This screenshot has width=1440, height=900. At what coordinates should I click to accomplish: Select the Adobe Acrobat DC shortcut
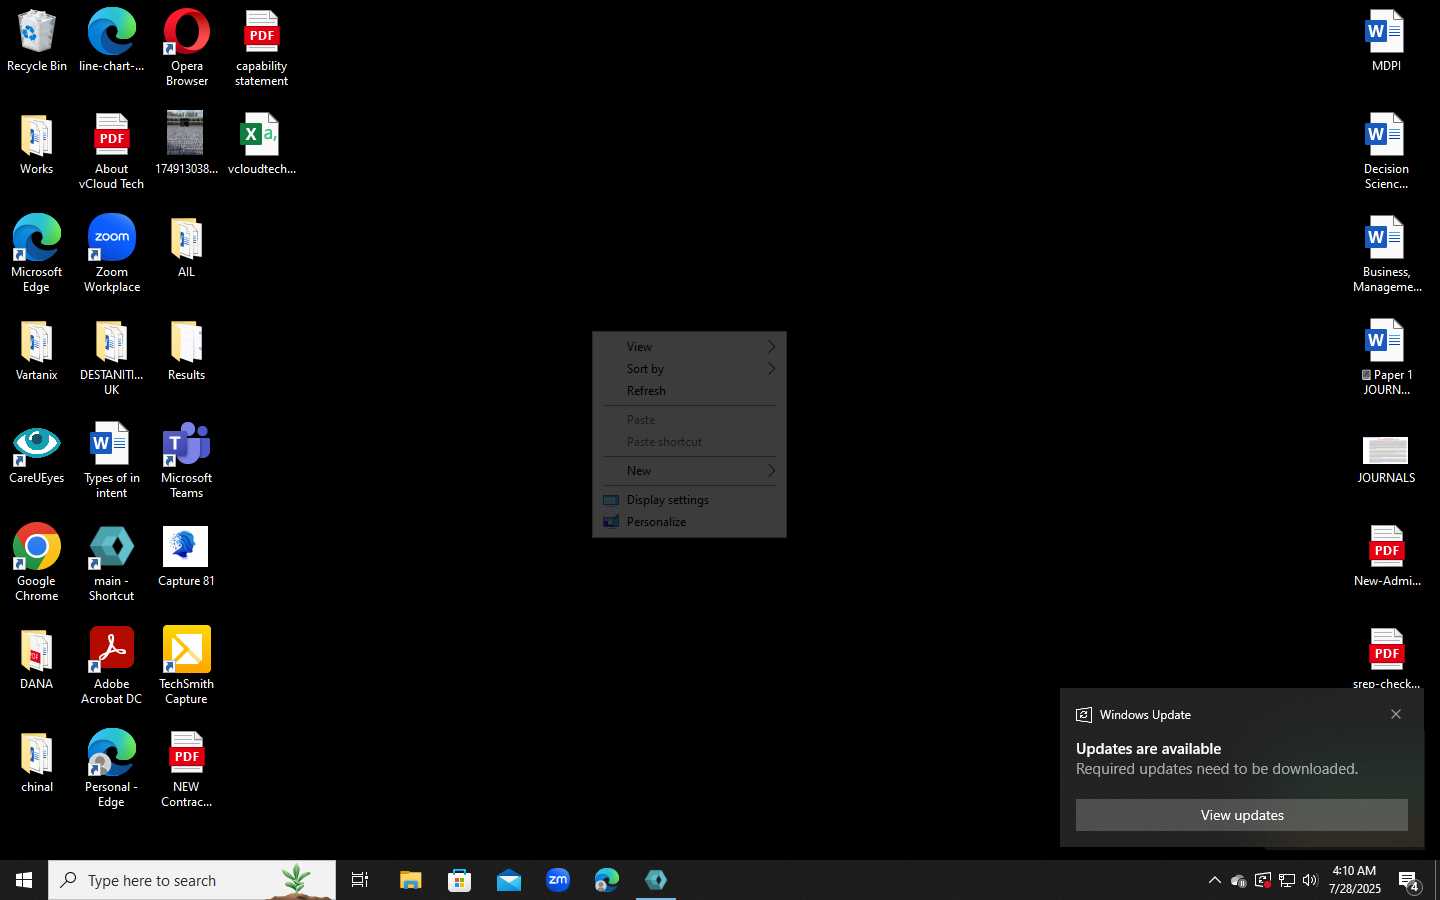[x=111, y=666]
